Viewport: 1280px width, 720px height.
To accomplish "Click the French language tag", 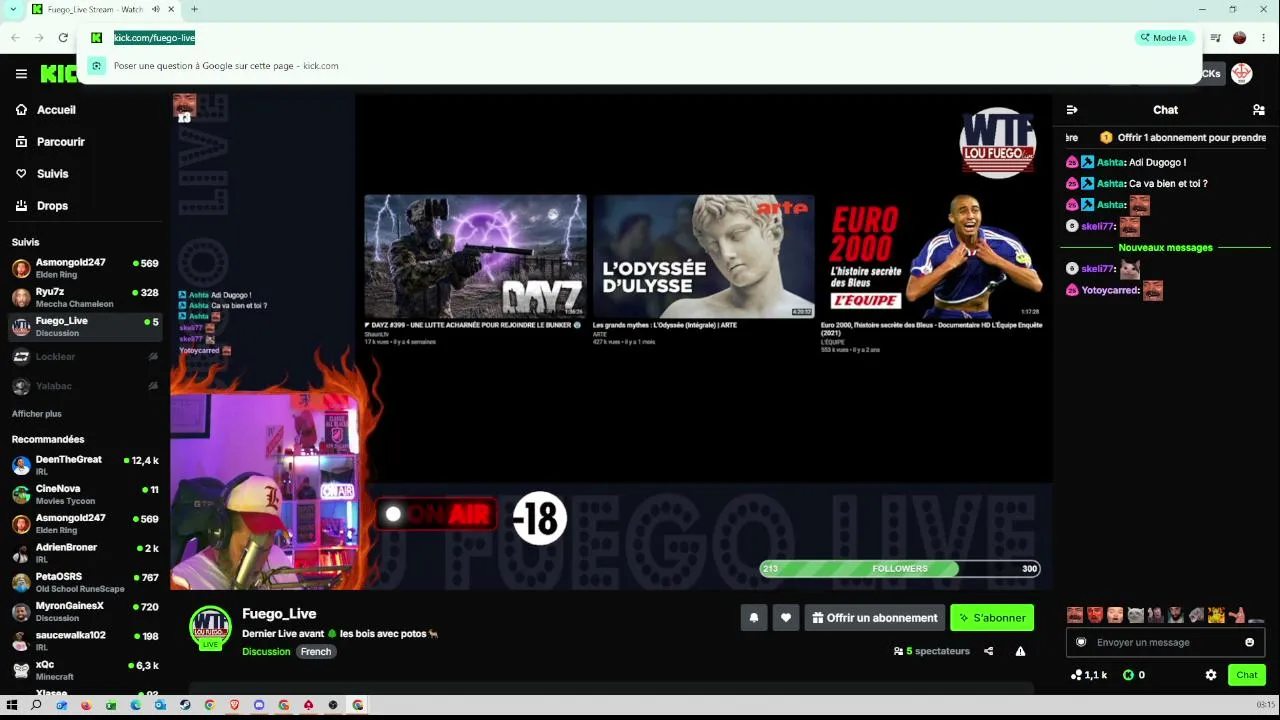I will coord(316,652).
